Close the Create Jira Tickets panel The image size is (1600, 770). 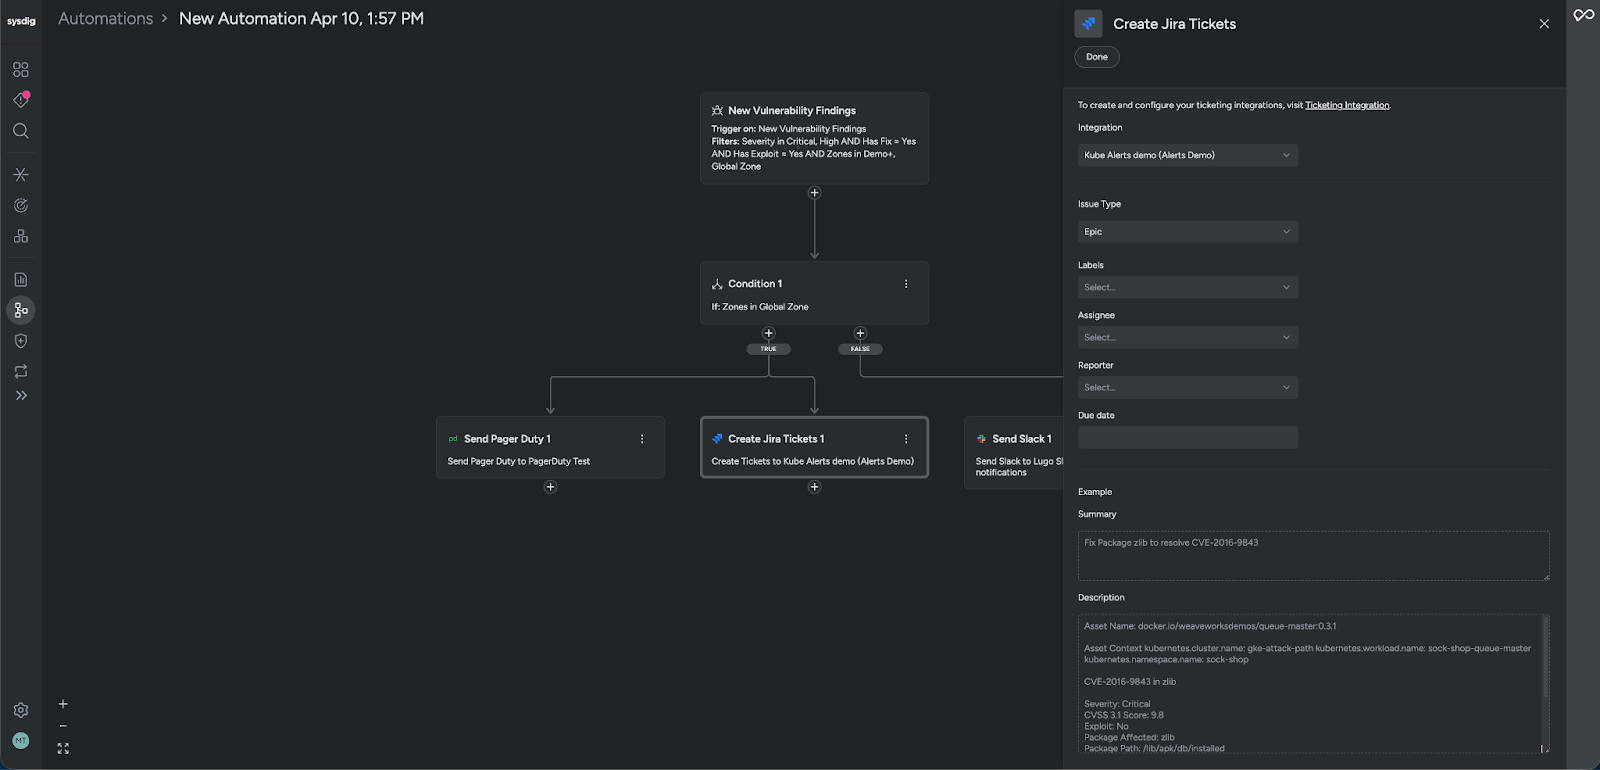coord(1544,24)
